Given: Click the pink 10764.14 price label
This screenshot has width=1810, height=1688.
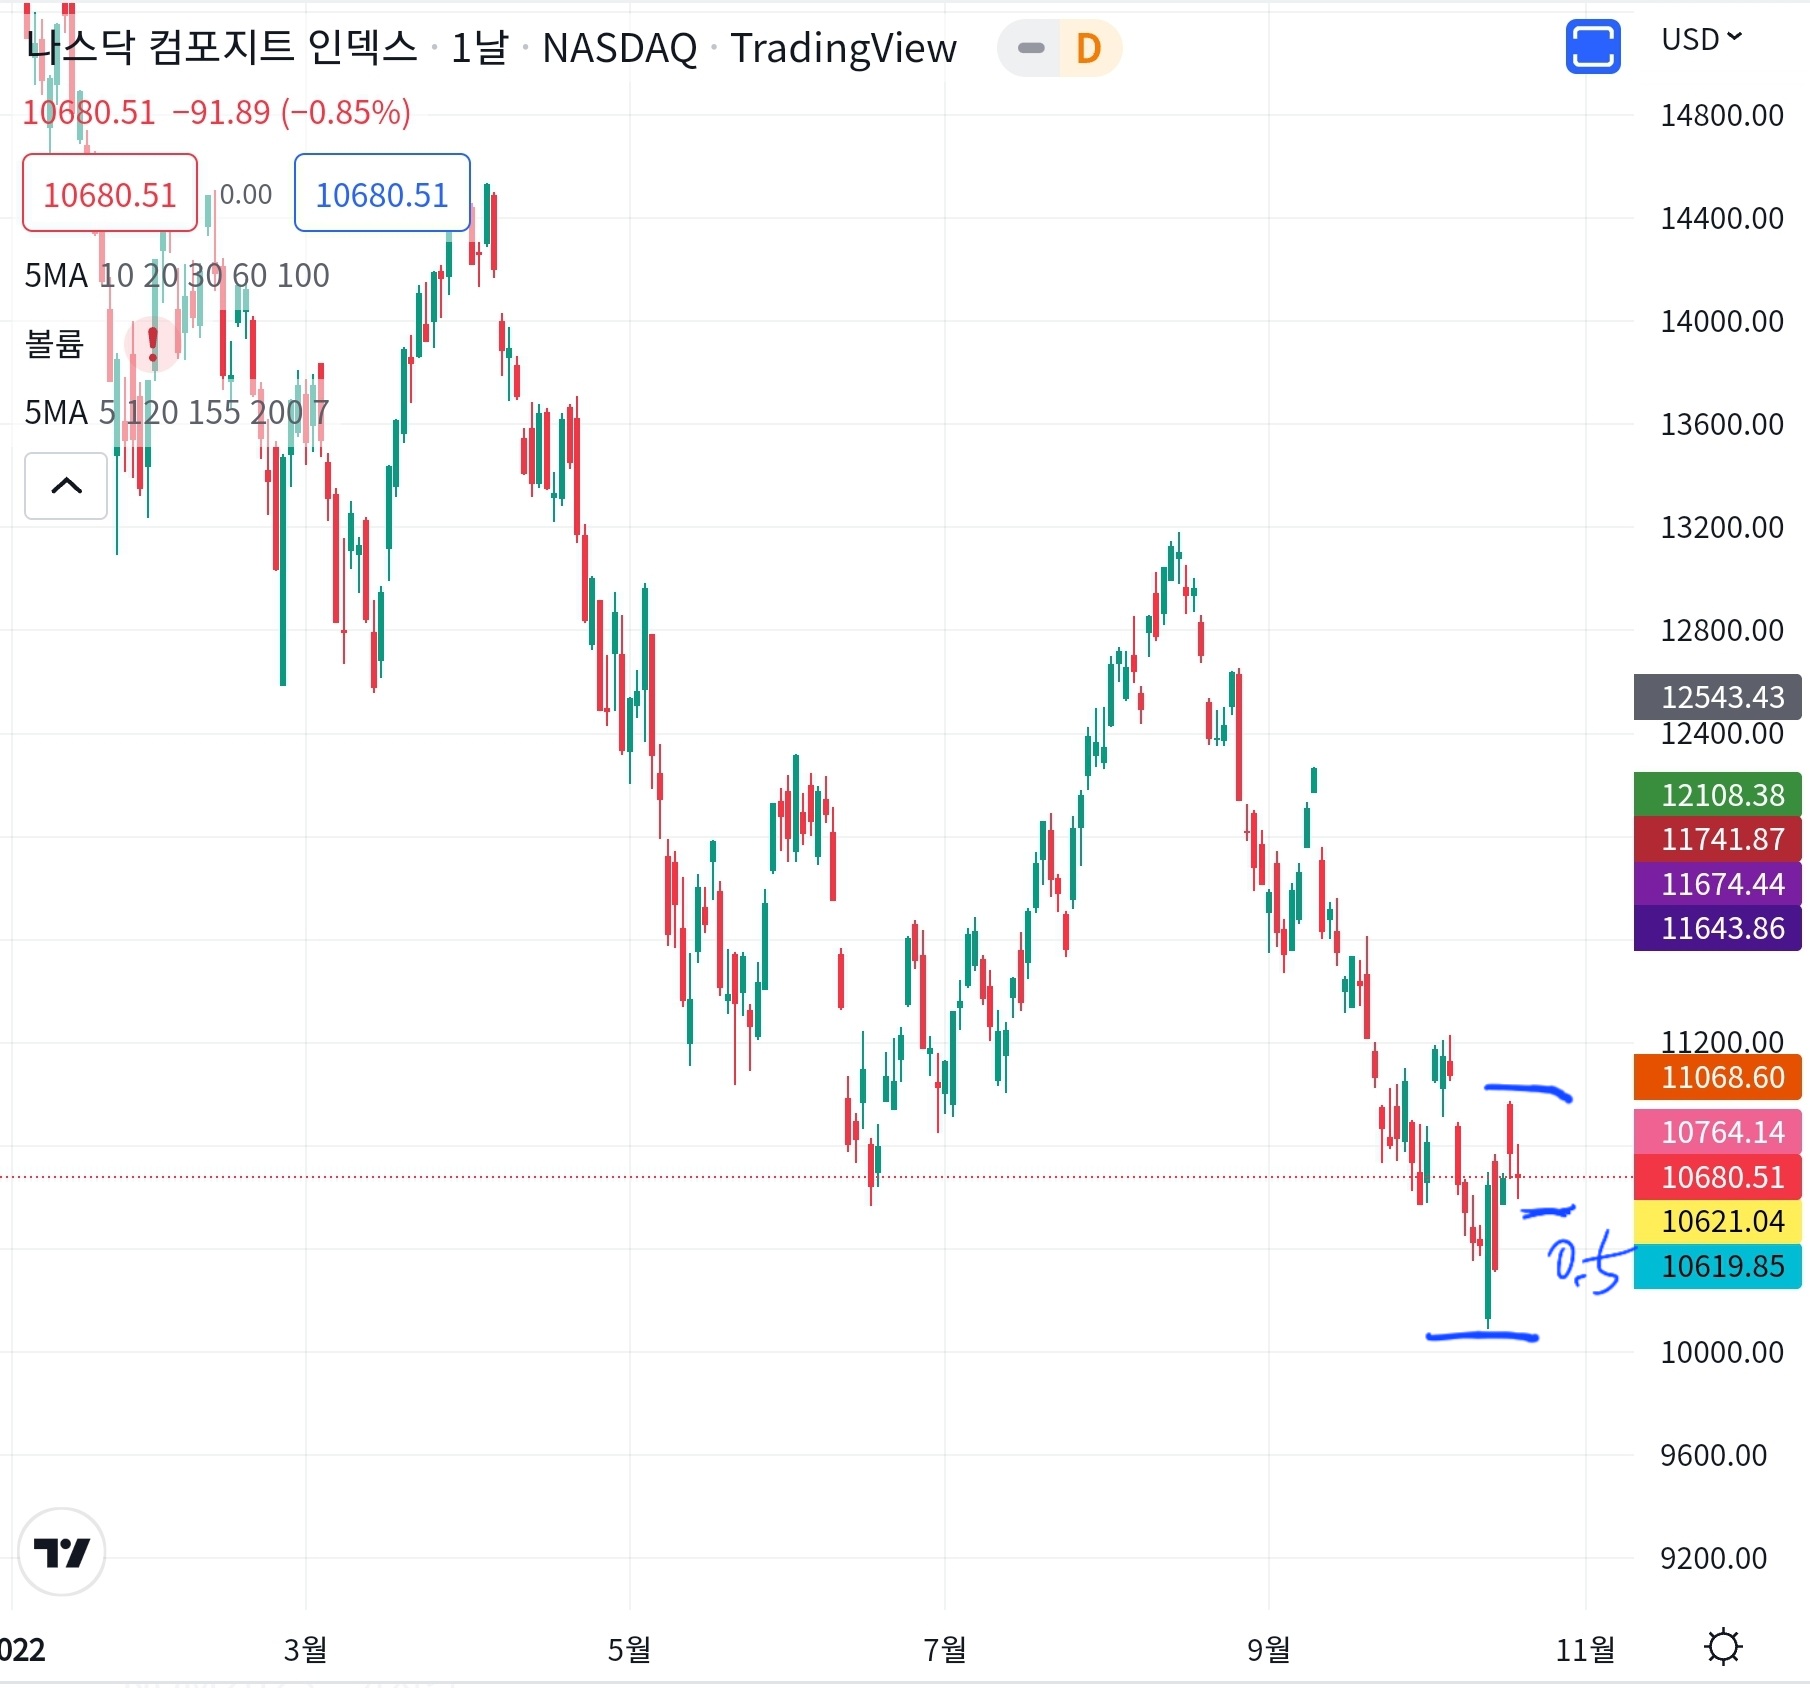Looking at the screenshot, I should (x=1718, y=1132).
